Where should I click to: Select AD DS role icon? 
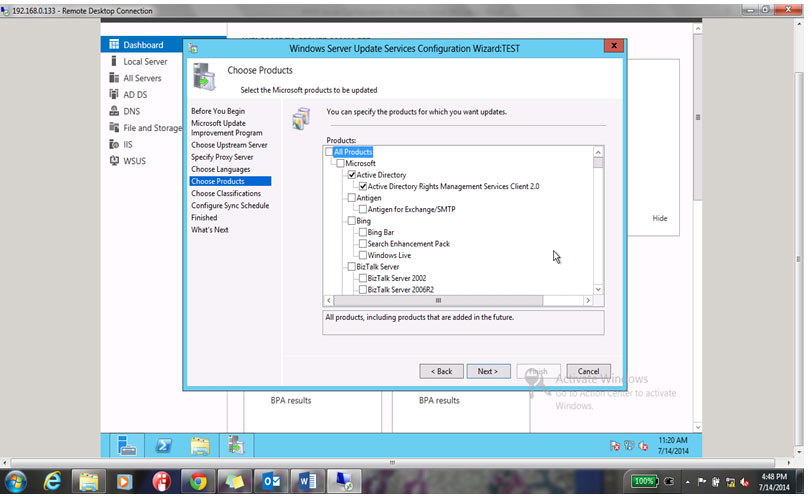pos(114,94)
